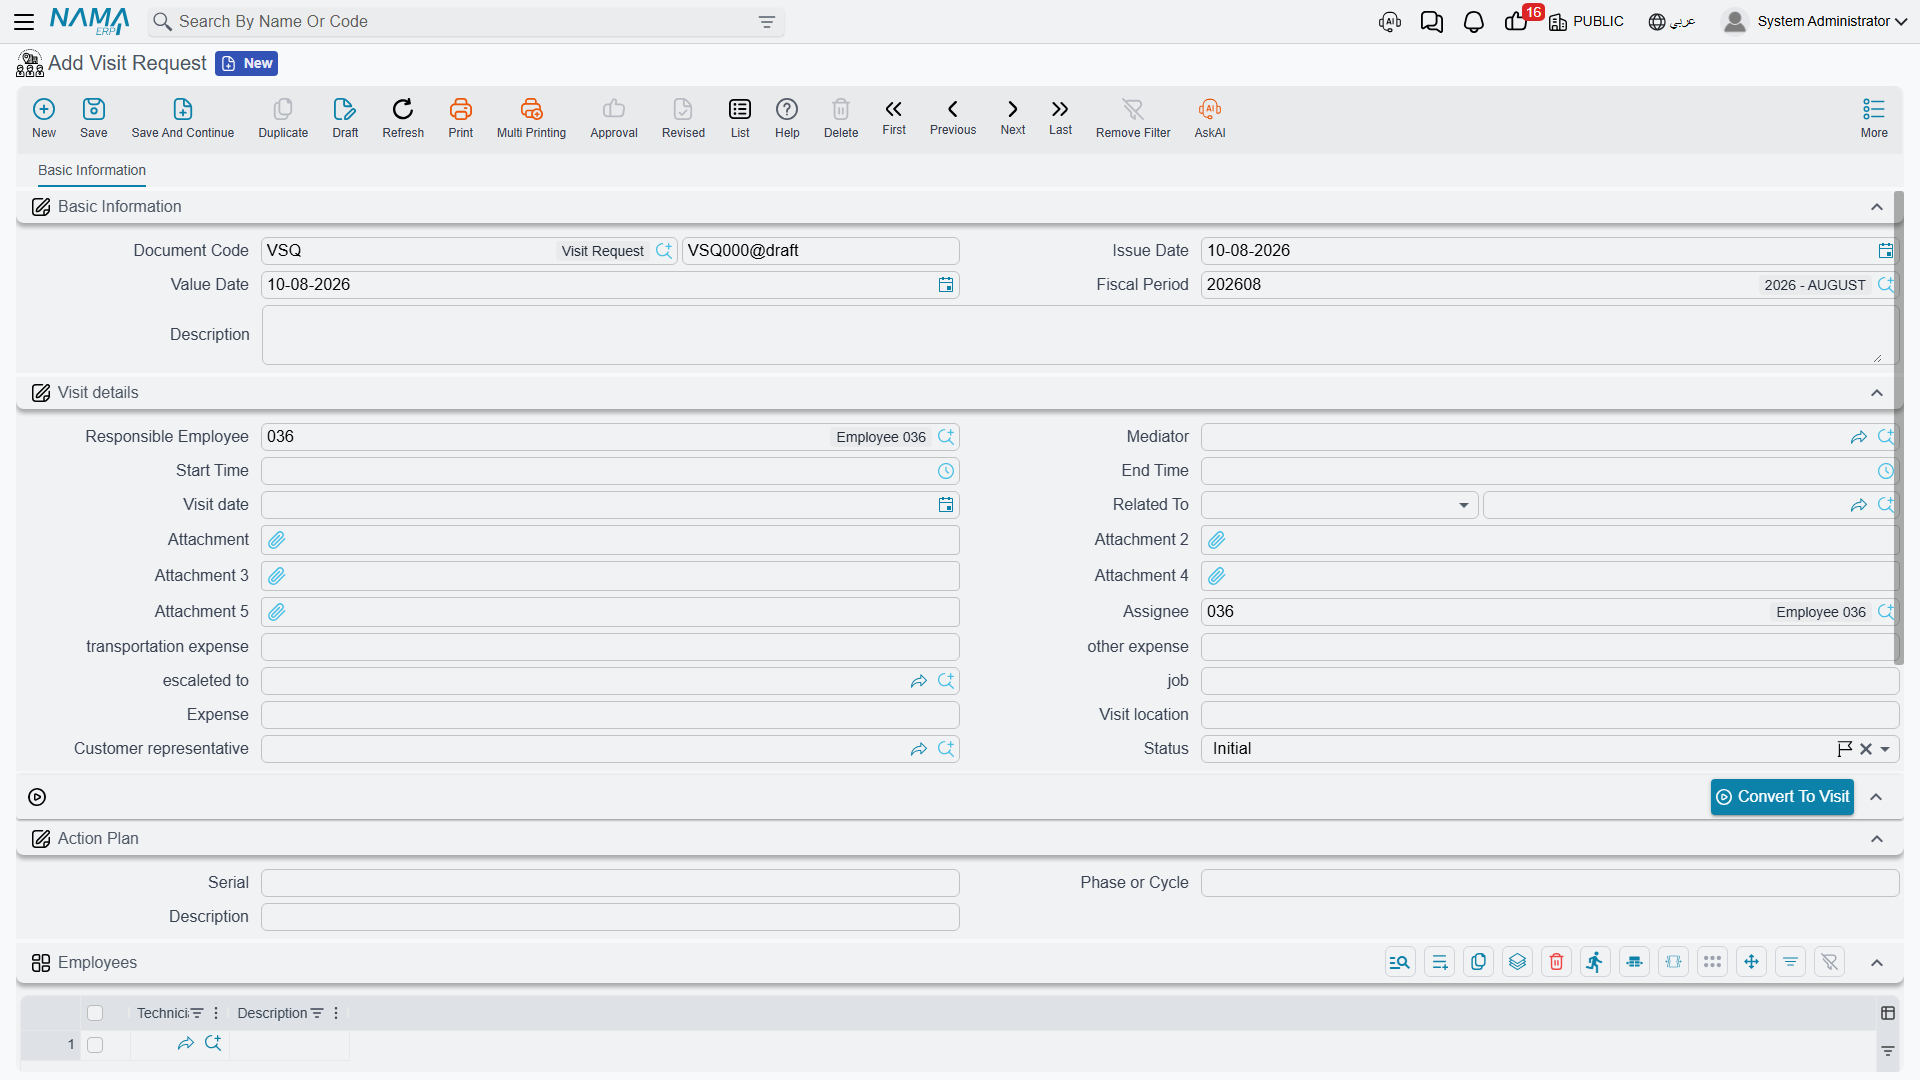Clear the Status value with X

tap(1866, 749)
